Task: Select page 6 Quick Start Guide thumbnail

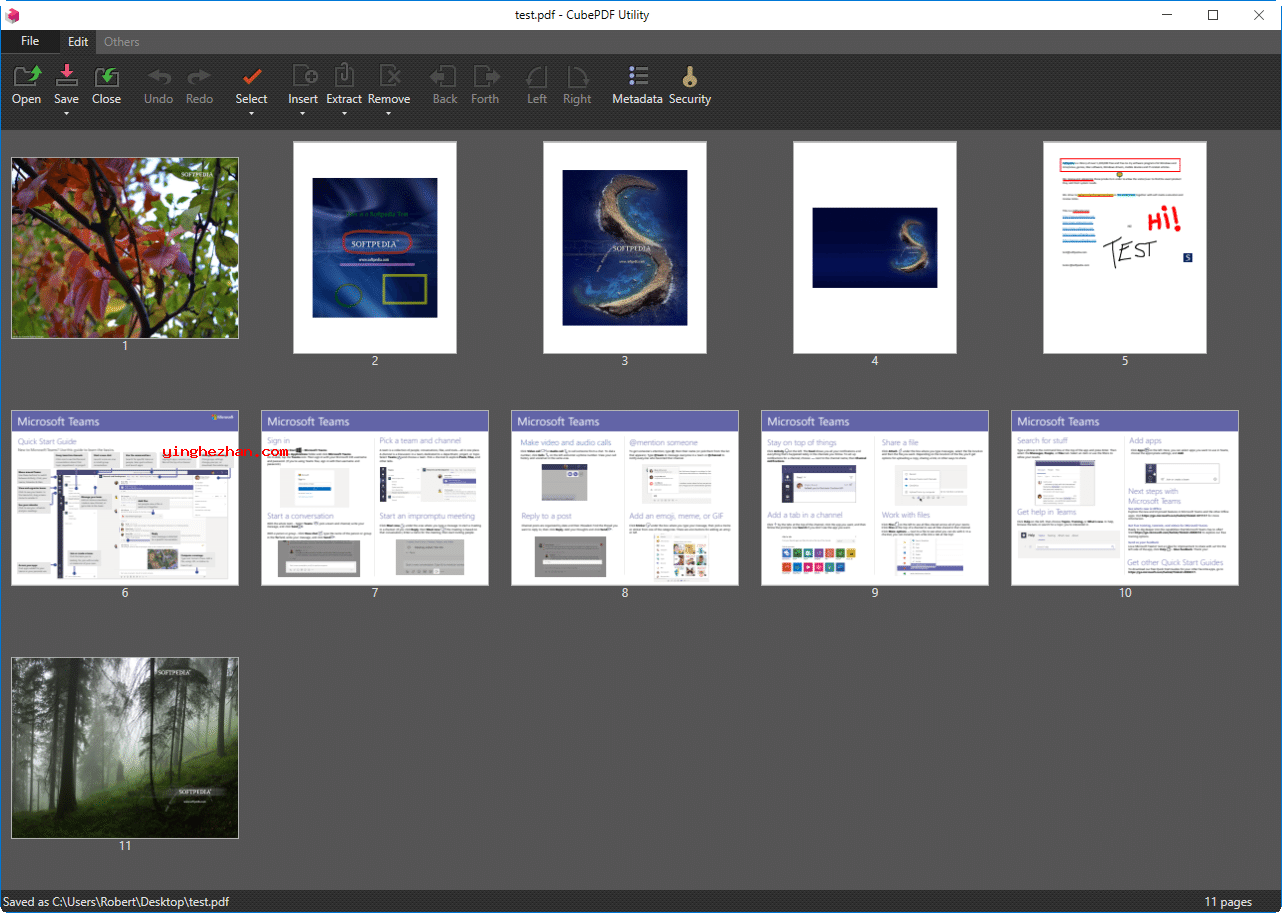Action: pos(125,497)
